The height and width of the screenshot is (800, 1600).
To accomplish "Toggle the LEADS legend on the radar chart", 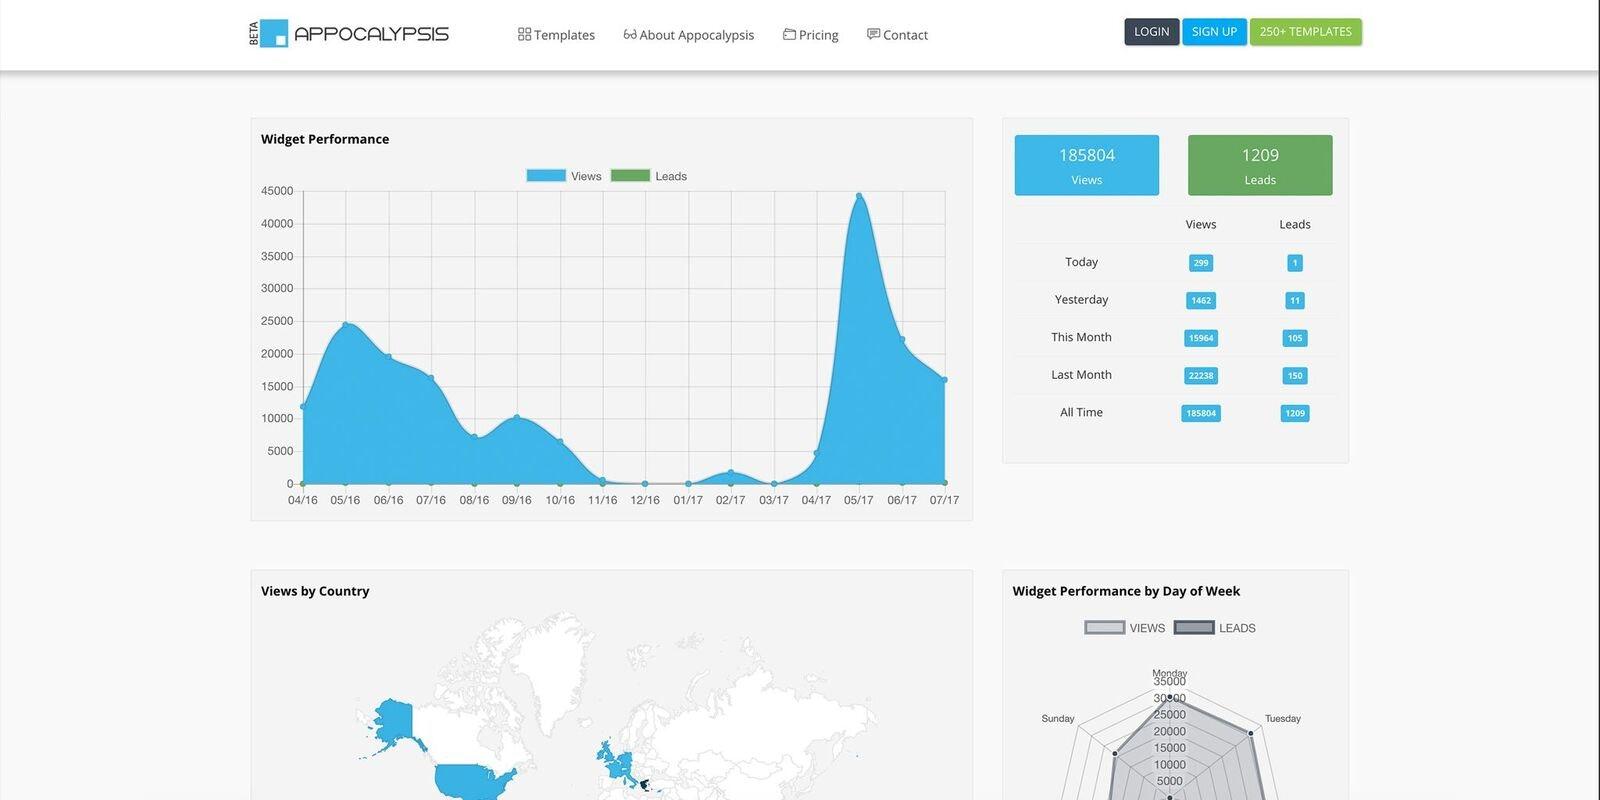I will point(1215,628).
